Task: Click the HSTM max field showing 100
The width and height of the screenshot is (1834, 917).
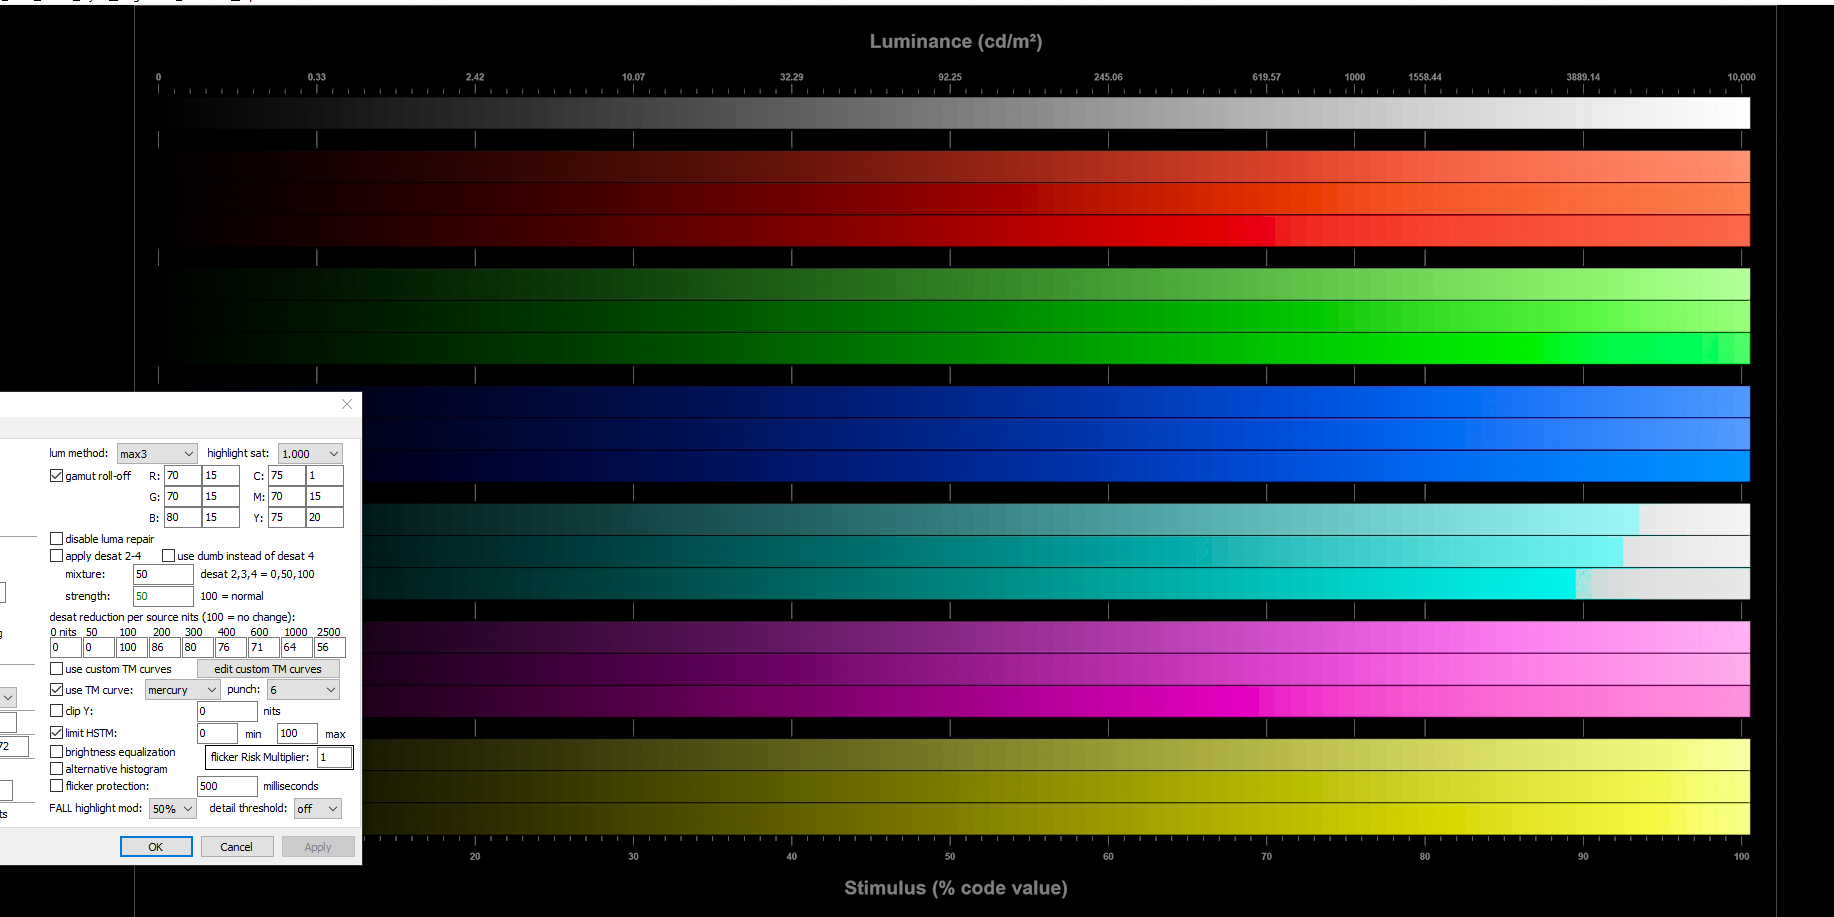Action: tap(297, 734)
